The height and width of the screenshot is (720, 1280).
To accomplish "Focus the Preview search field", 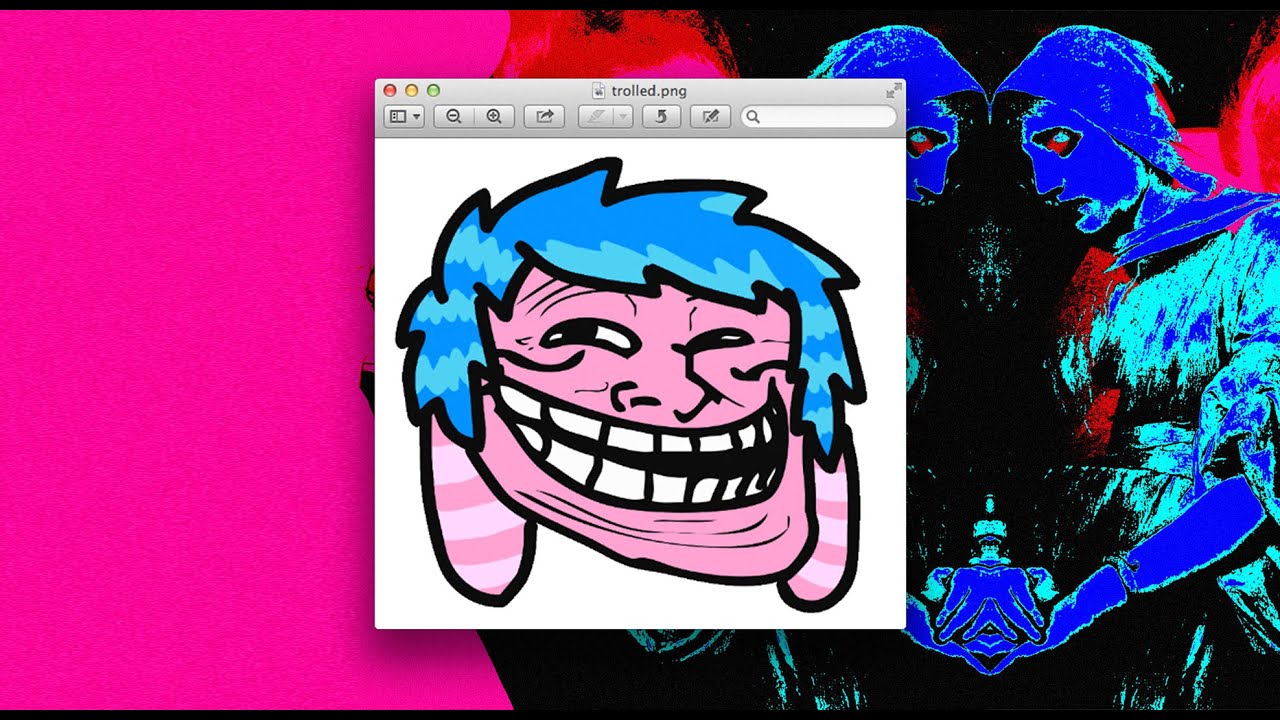I will [x=818, y=117].
